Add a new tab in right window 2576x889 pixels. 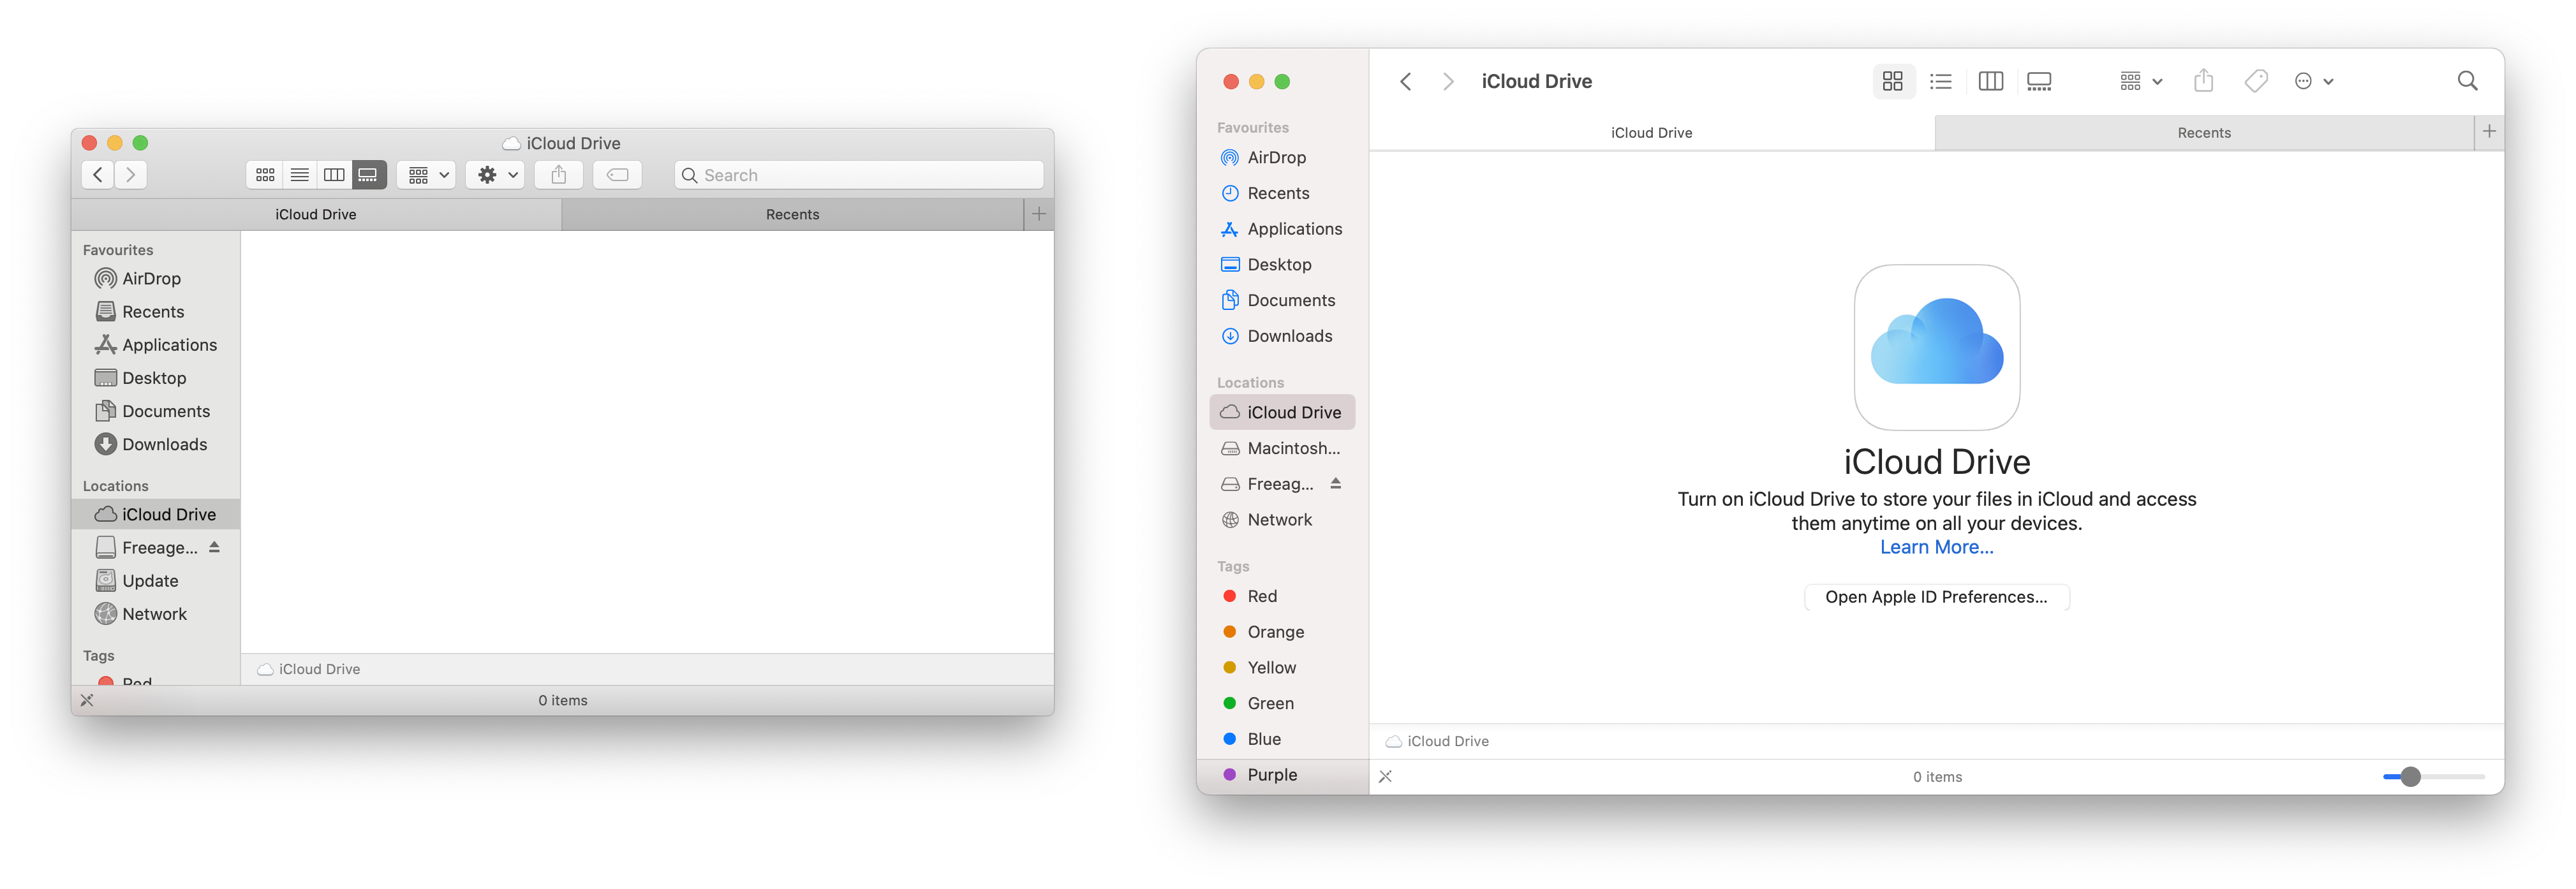(2489, 132)
